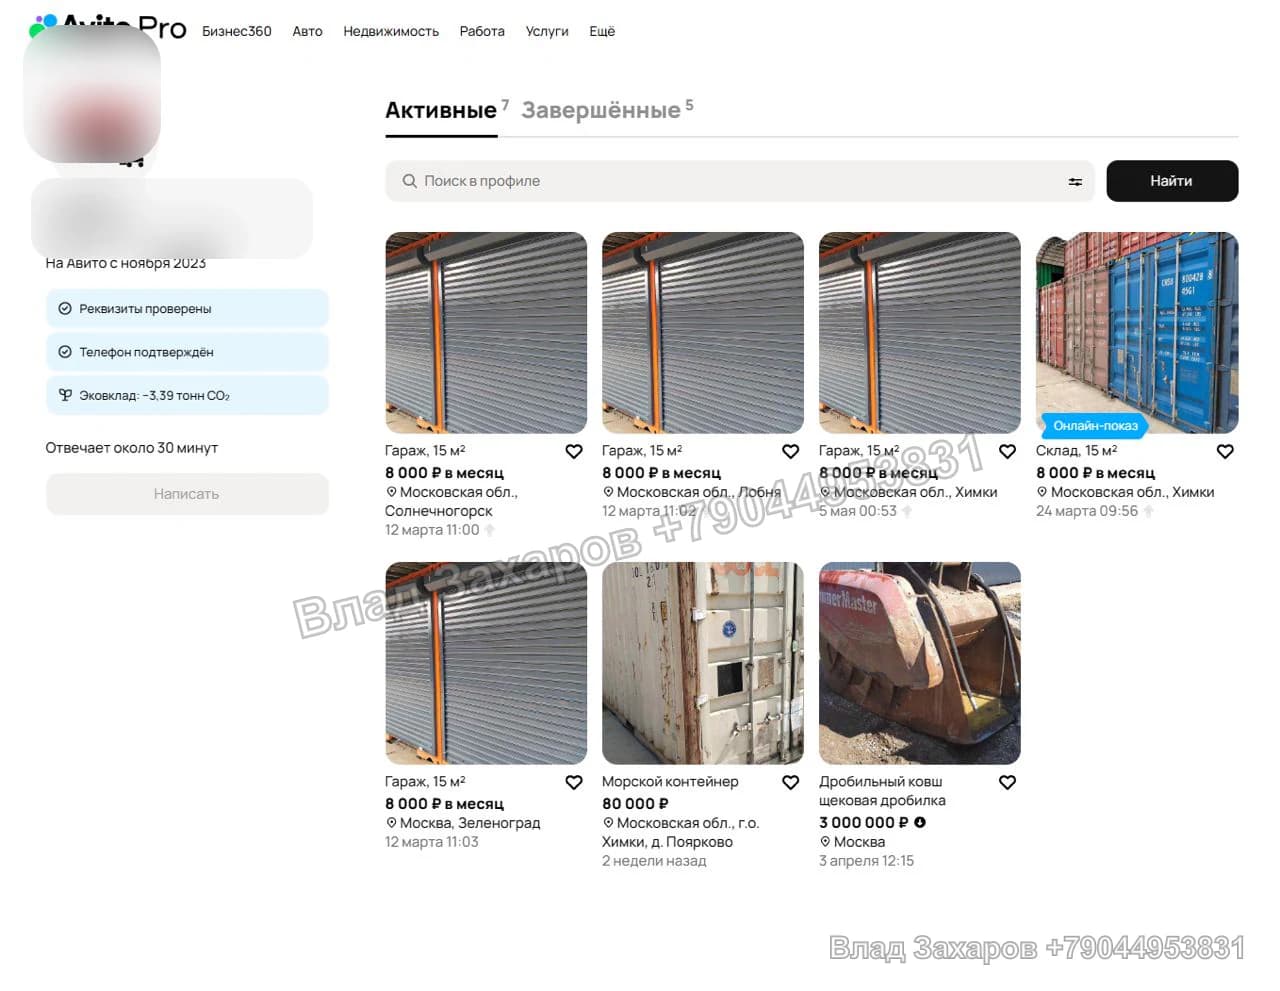The height and width of the screenshot is (991, 1280).
Task: Favorite the Дробильный ковш listing heart
Action: tap(1008, 783)
